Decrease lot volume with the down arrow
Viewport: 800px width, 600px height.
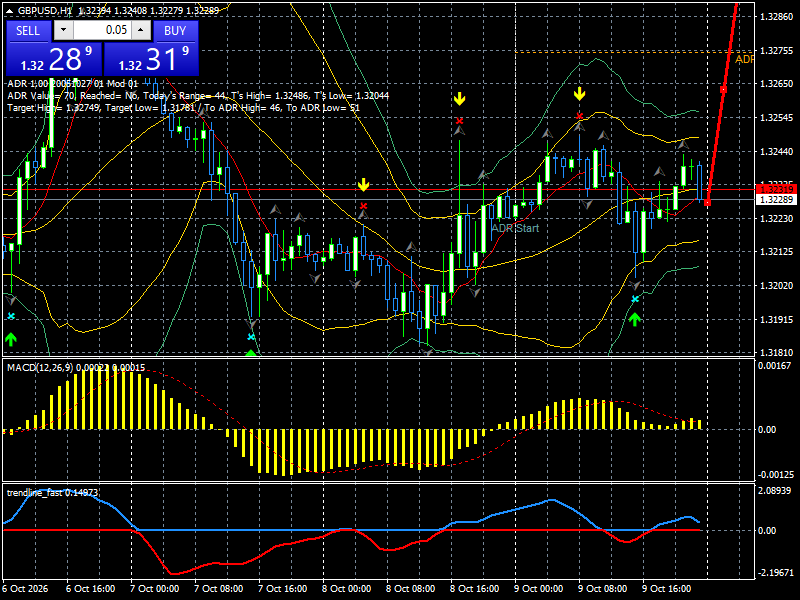coord(63,30)
